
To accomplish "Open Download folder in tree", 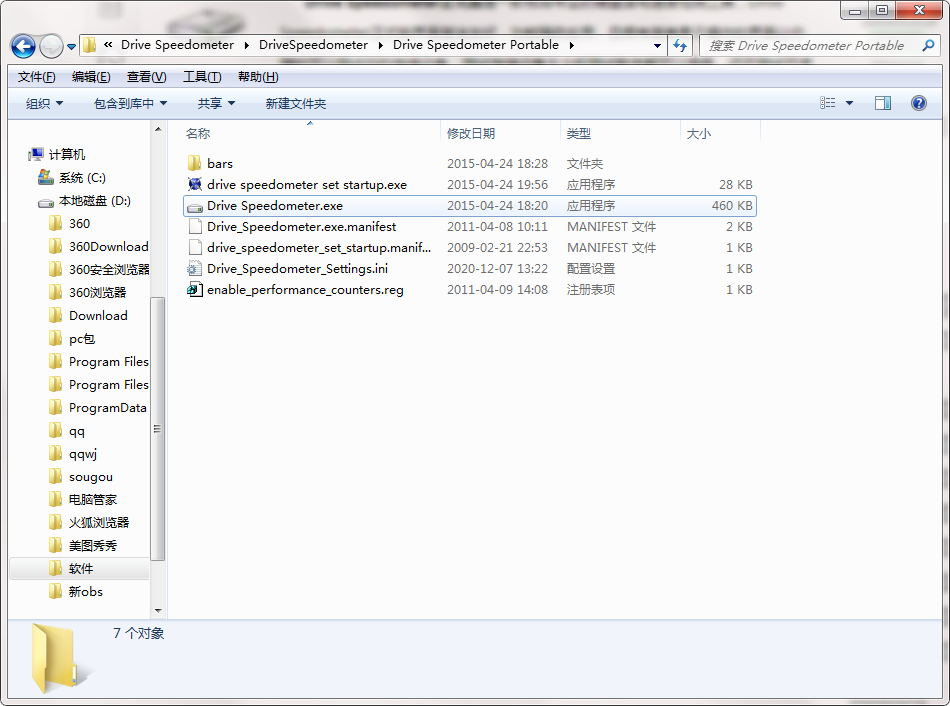I will (88, 316).
